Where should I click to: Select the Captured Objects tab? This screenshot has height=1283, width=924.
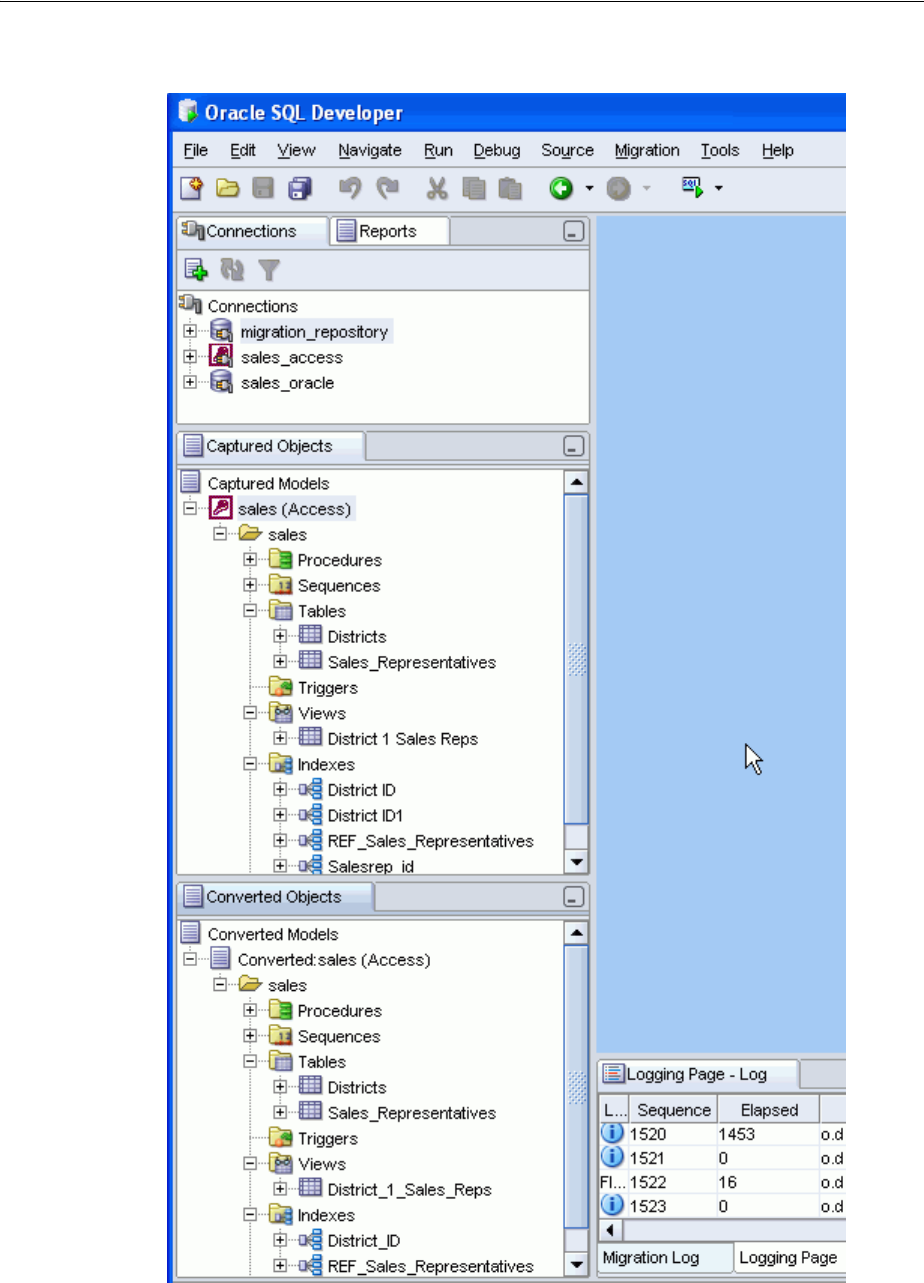click(270, 446)
